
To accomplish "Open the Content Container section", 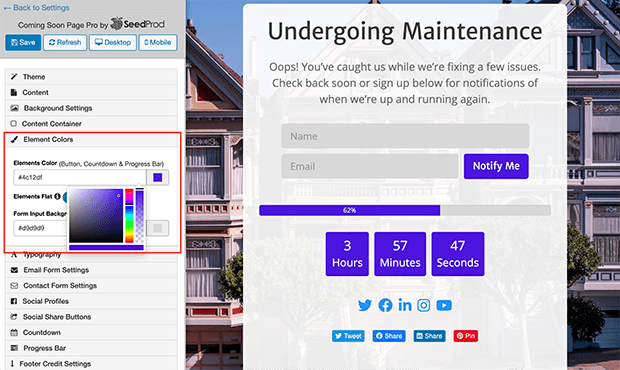I will (91, 124).
